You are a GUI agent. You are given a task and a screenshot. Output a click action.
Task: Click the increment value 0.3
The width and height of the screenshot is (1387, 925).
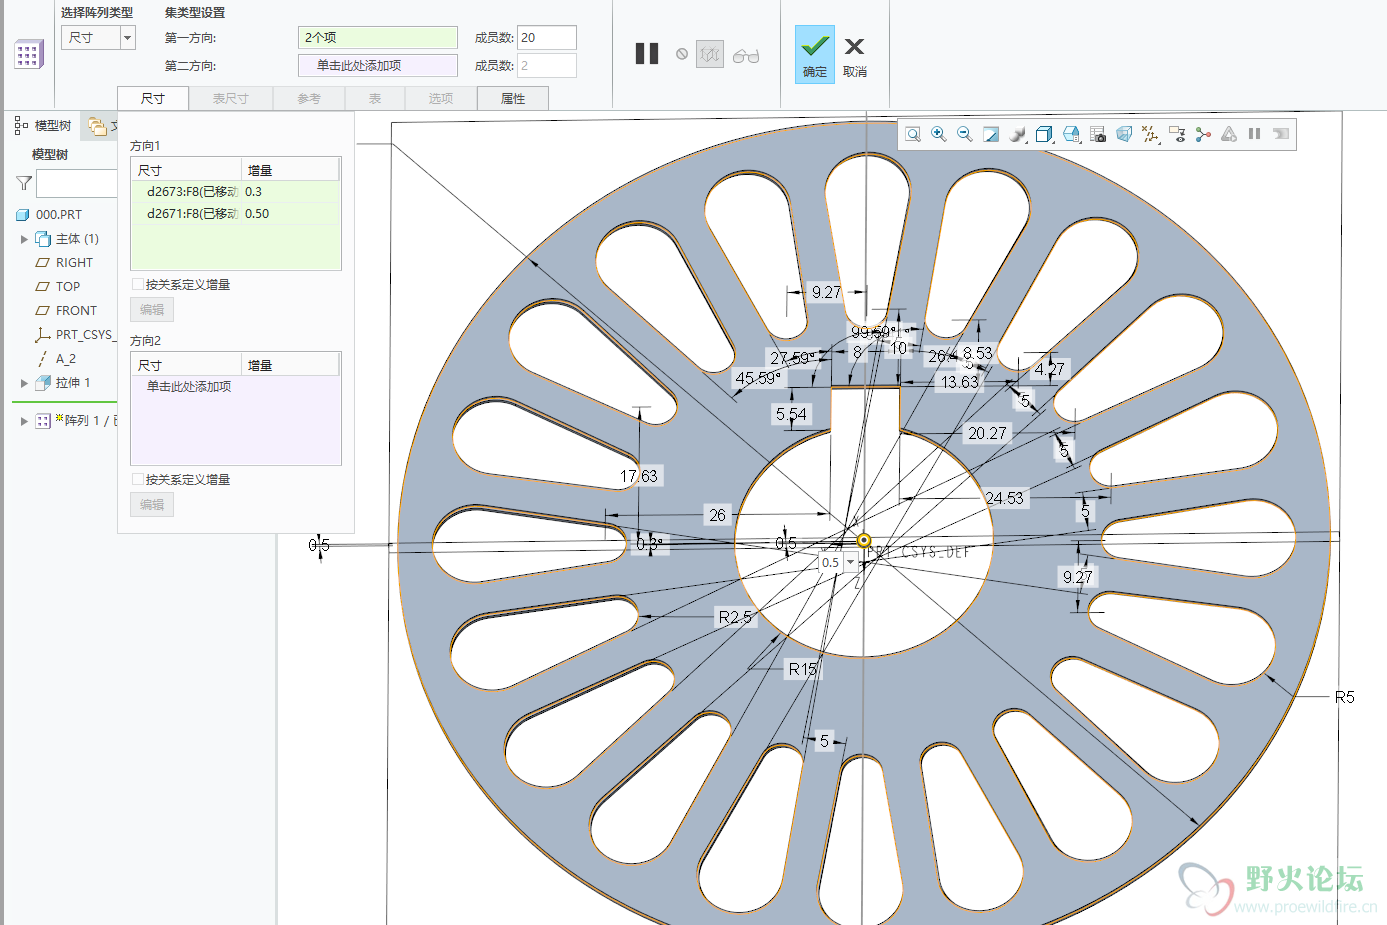[254, 192]
